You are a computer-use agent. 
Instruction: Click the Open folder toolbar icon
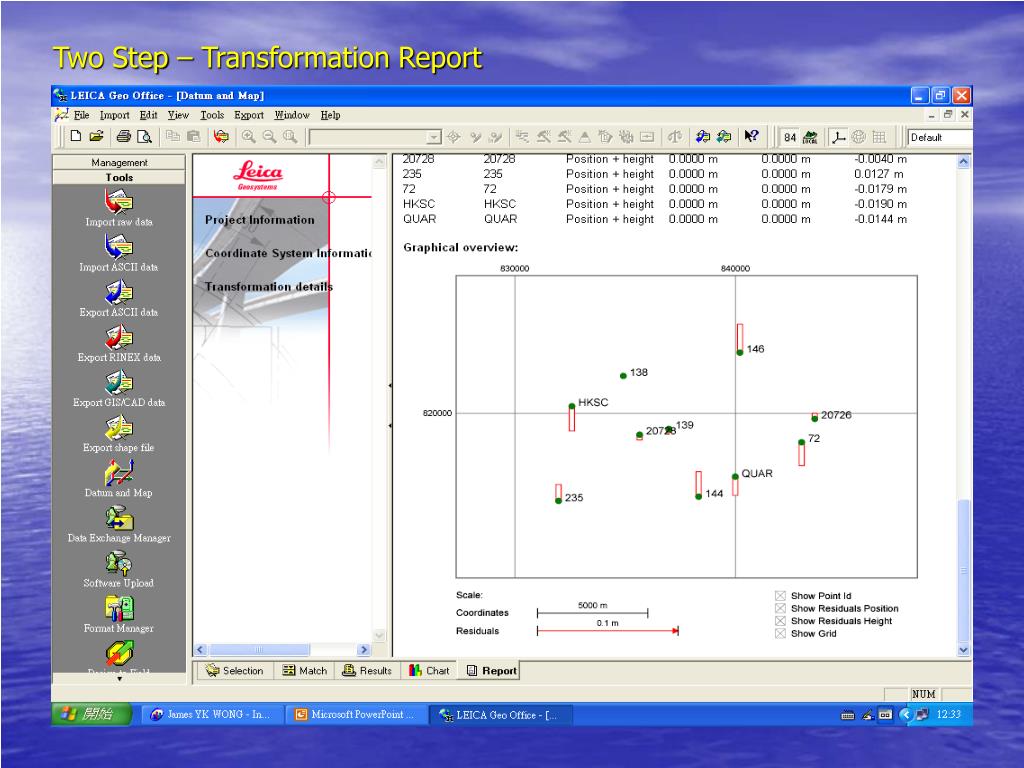[97, 136]
